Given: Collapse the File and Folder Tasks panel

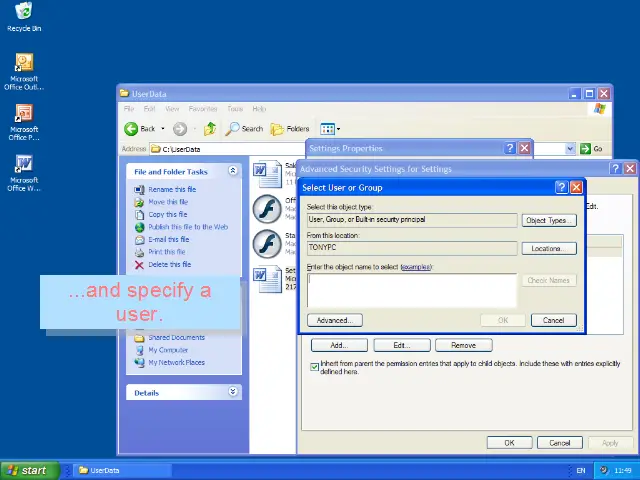Looking at the screenshot, I should (x=233, y=171).
